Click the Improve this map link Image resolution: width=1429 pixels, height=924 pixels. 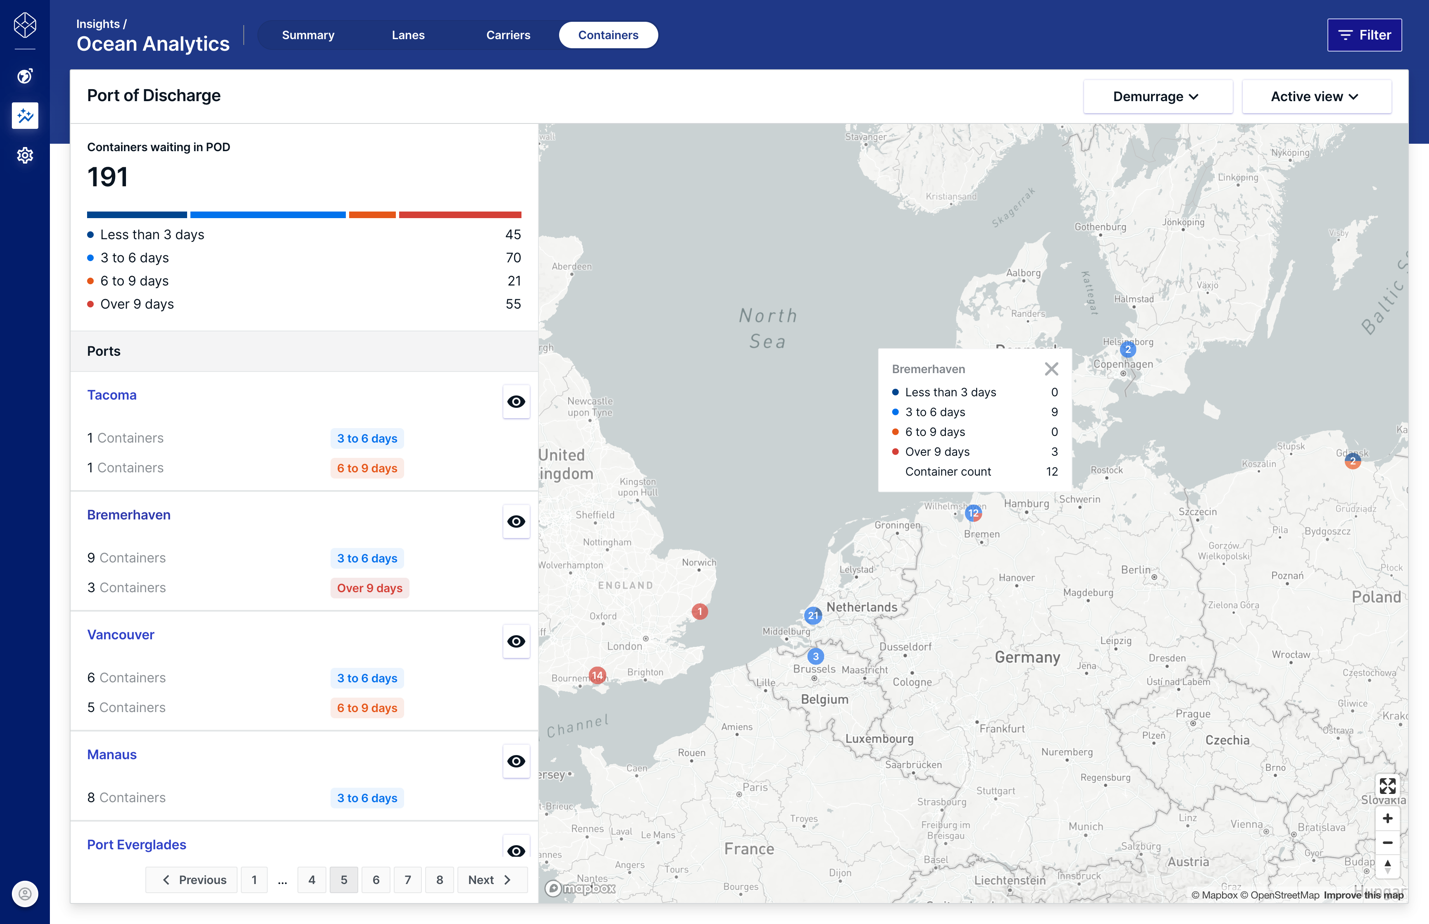tap(1364, 895)
